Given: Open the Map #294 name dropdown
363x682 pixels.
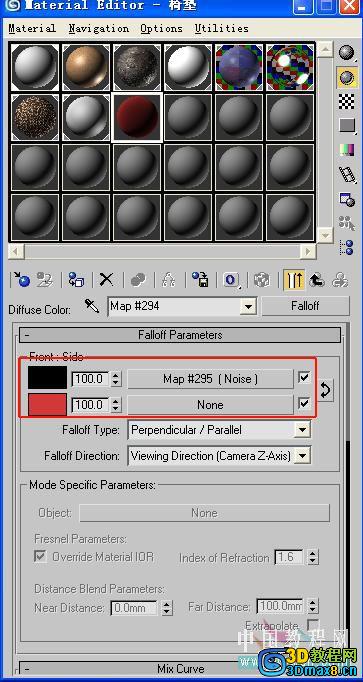Looking at the screenshot, I should click(248, 307).
